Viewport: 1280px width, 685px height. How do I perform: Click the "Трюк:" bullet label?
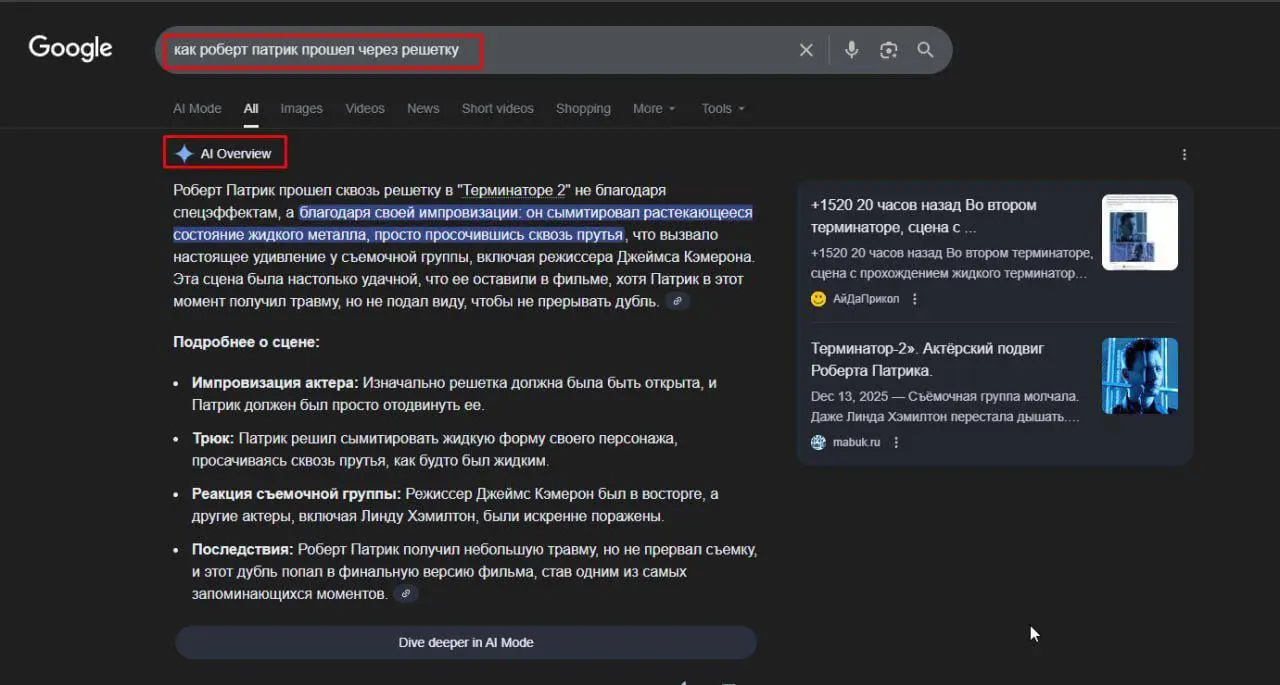tap(213, 438)
